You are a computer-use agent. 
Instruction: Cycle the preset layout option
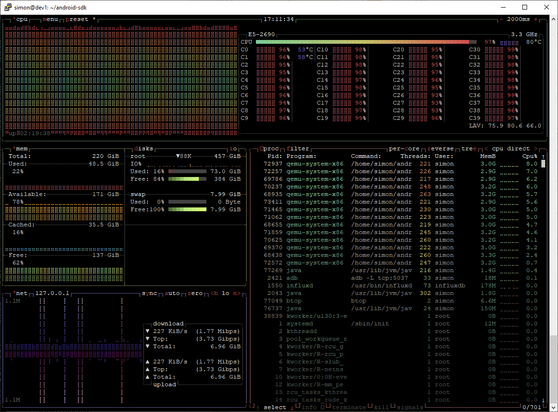click(77, 19)
